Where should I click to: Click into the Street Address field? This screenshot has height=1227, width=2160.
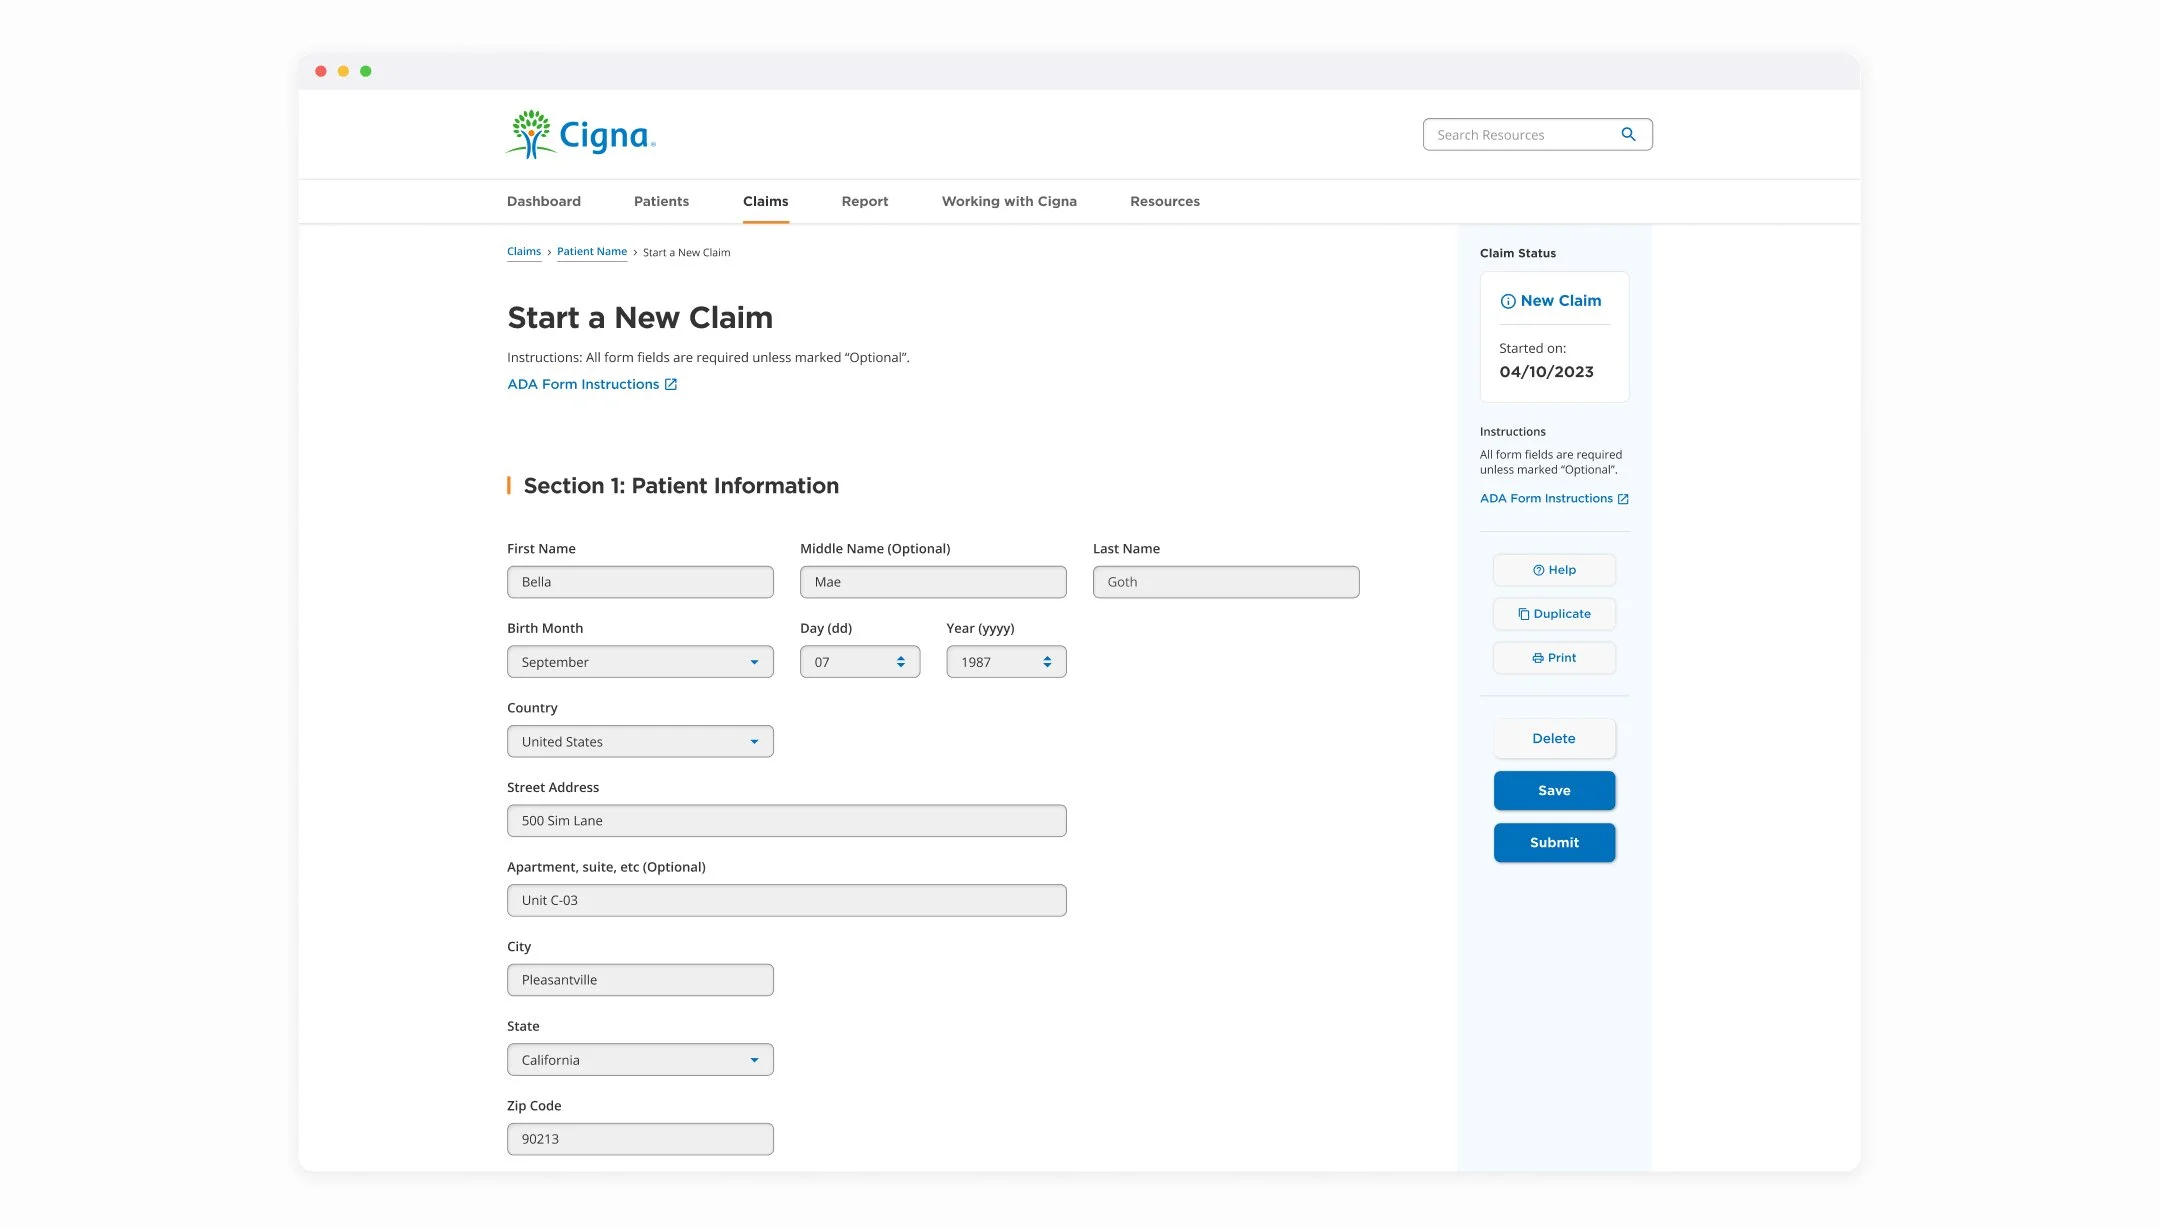pos(786,821)
